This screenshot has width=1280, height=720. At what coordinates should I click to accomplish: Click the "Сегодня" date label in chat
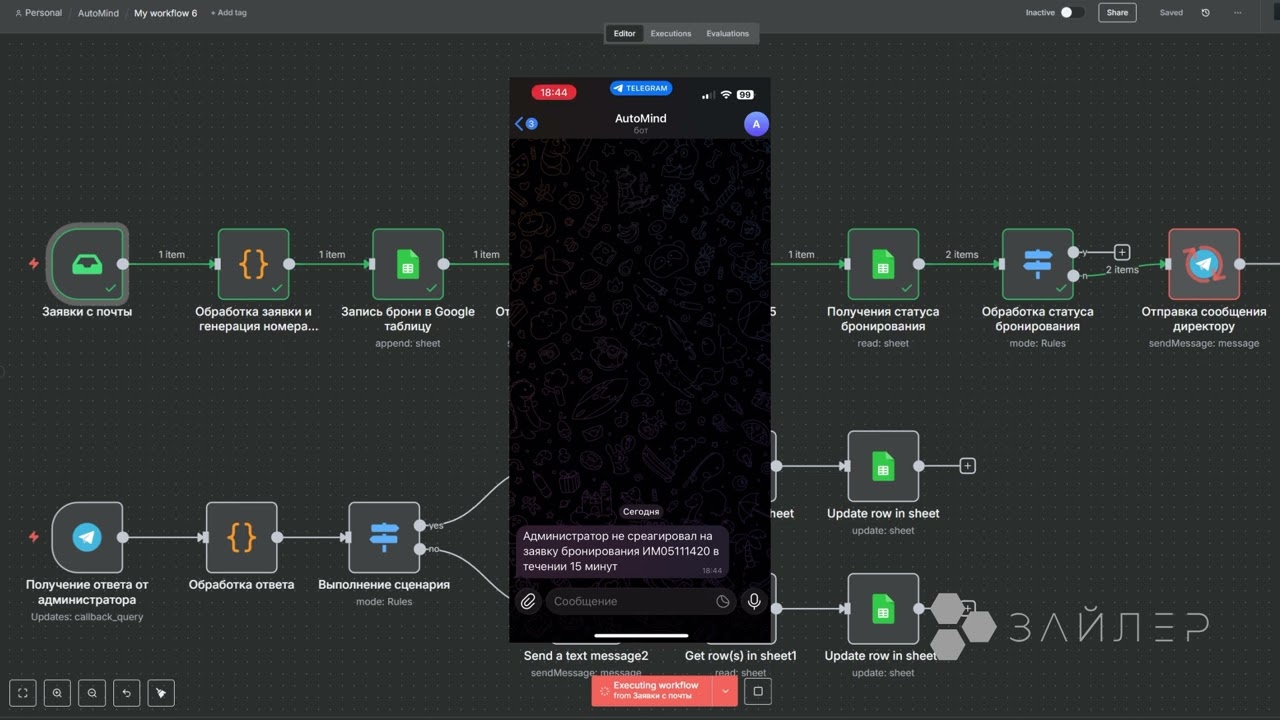(x=641, y=511)
